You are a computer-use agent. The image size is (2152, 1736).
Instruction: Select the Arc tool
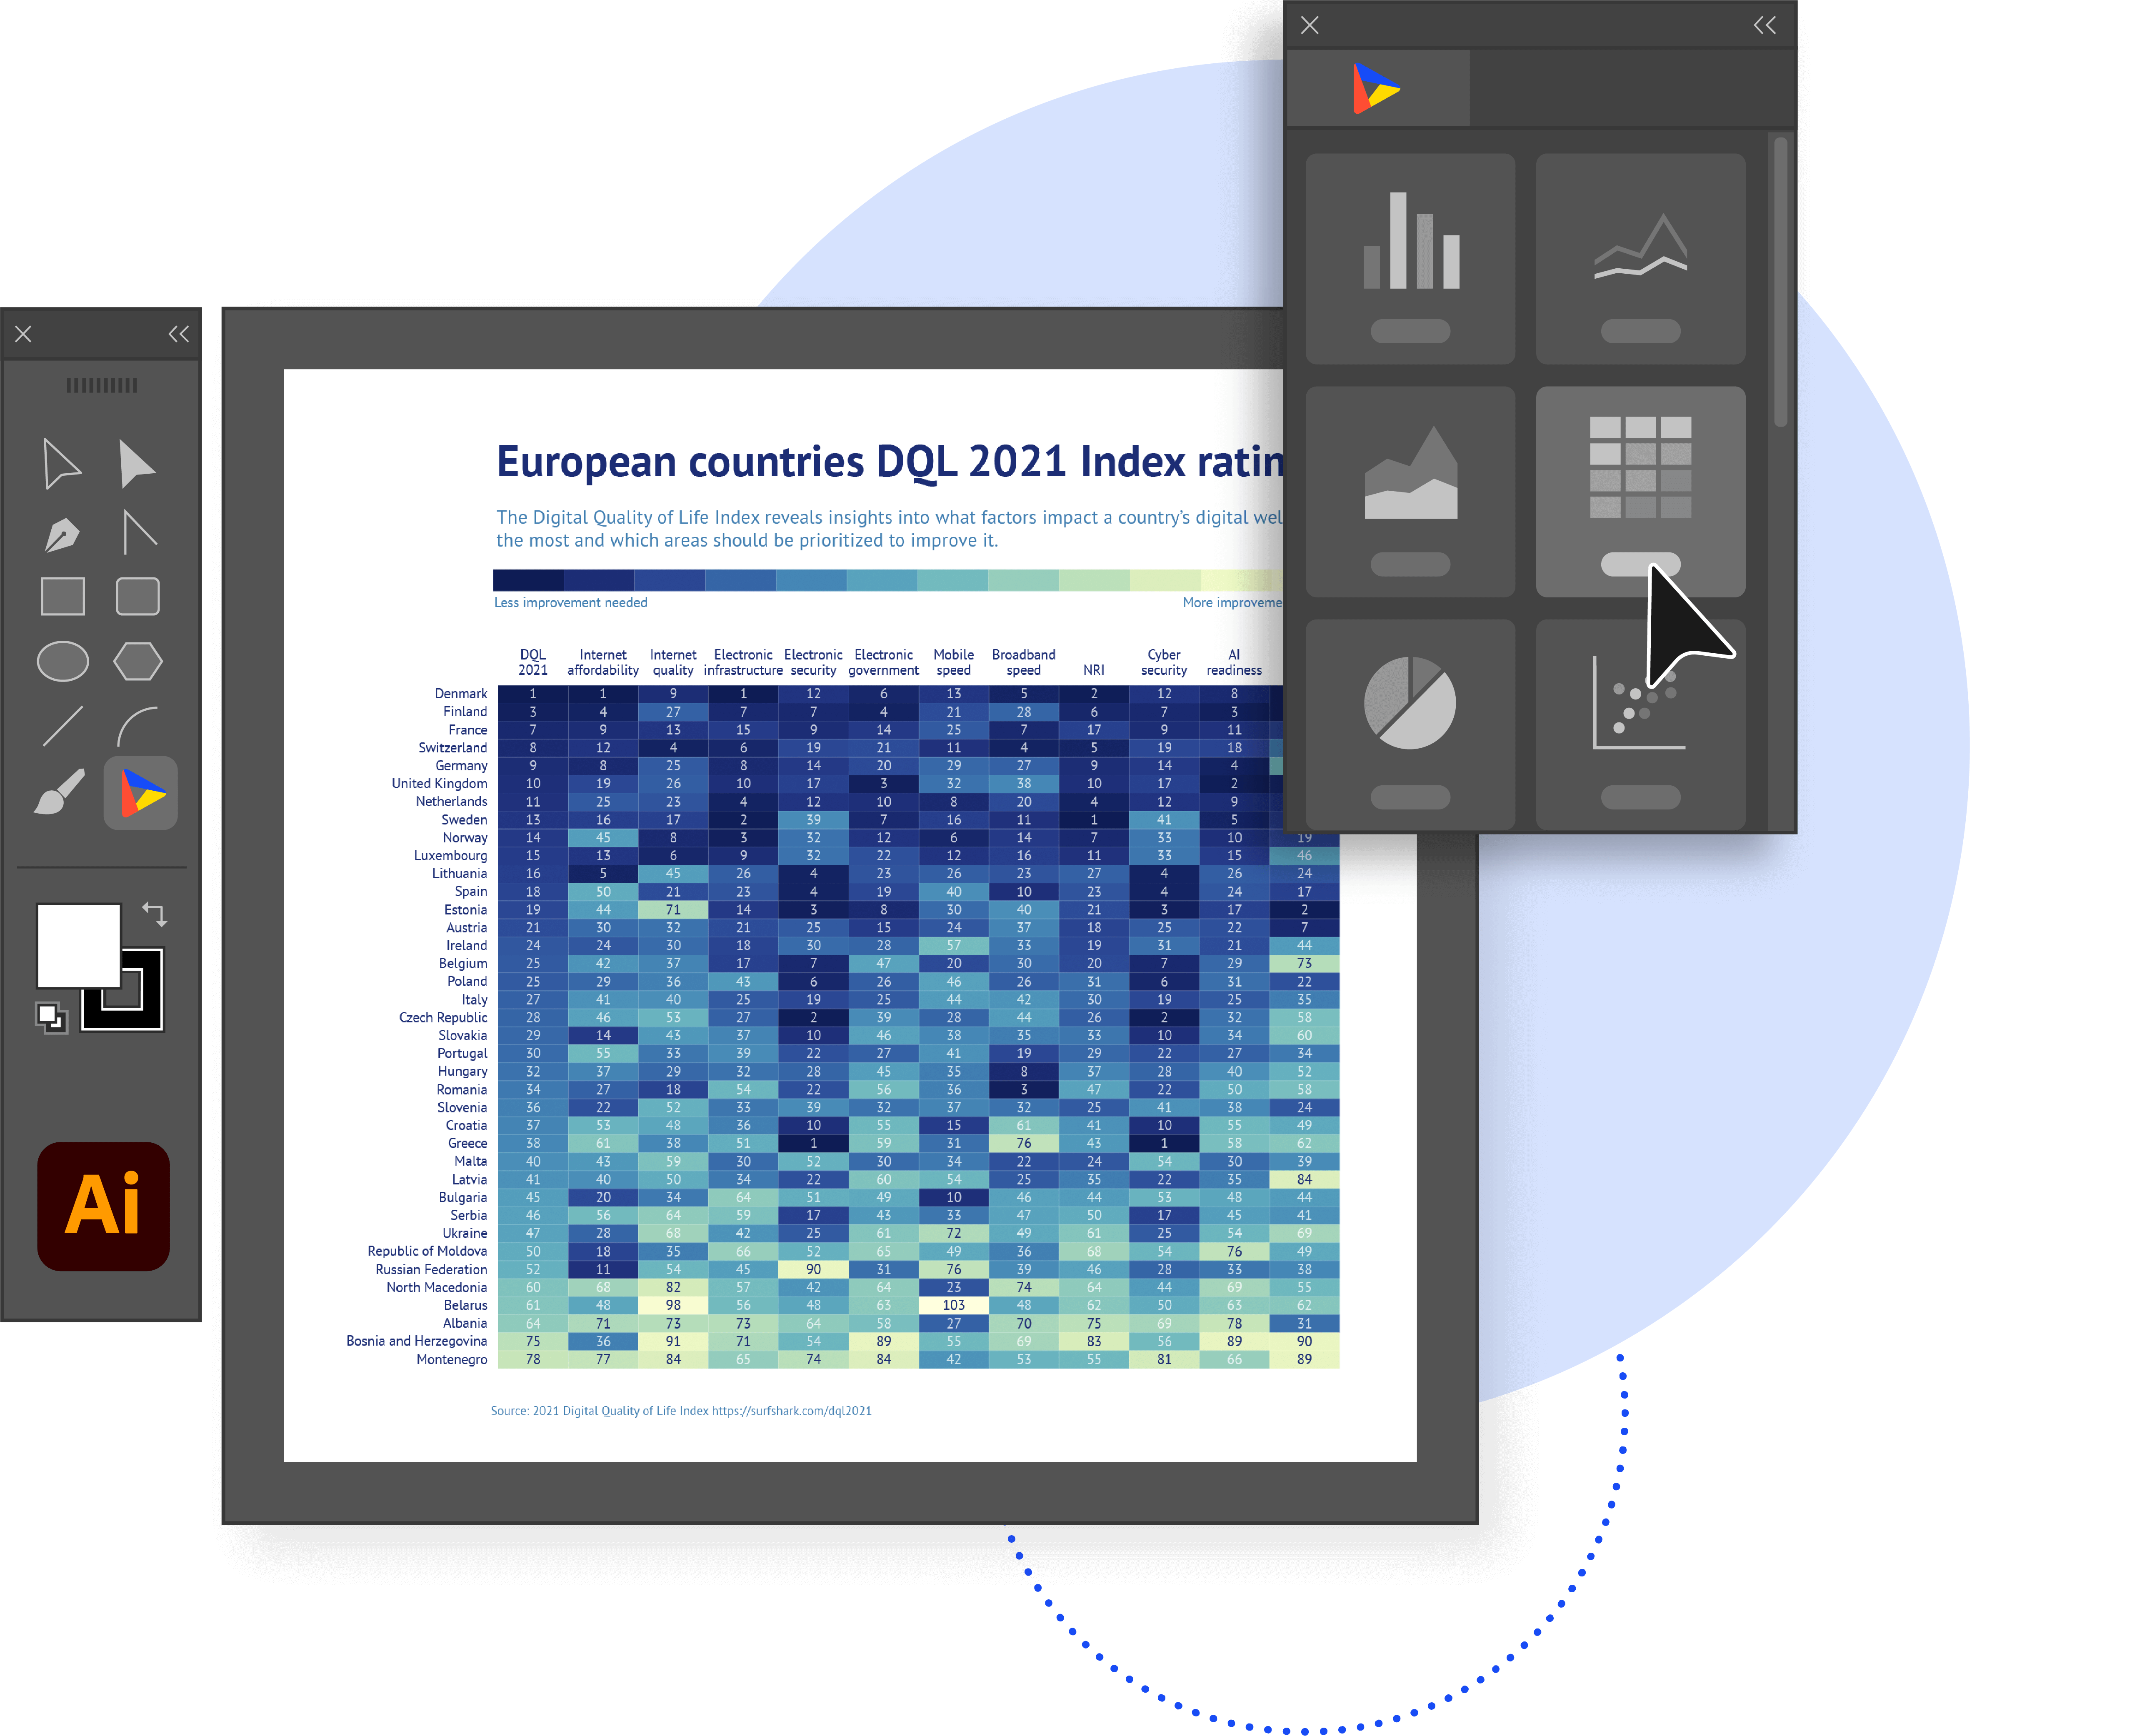tap(138, 726)
